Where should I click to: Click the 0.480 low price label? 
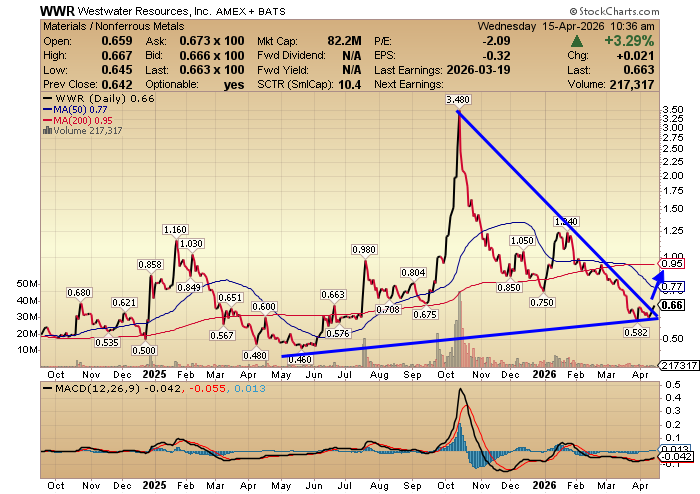pyautogui.click(x=255, y=356)
